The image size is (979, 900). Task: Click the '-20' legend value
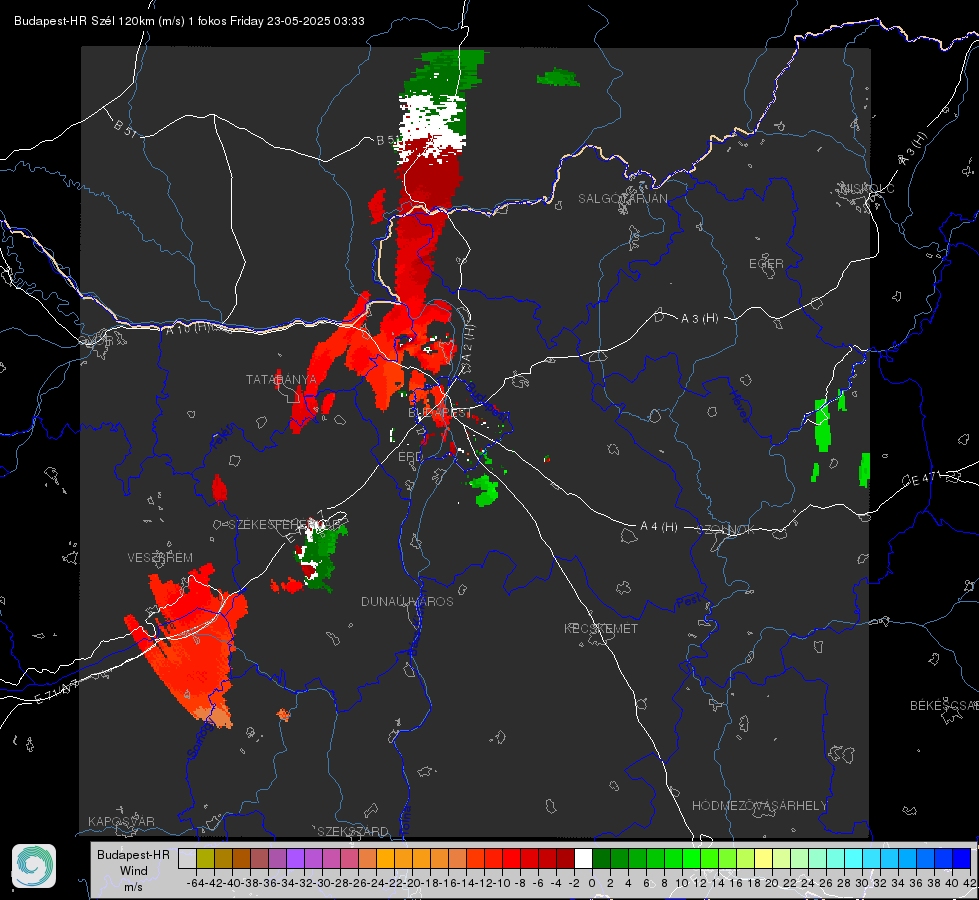click(x=411, y=883)
